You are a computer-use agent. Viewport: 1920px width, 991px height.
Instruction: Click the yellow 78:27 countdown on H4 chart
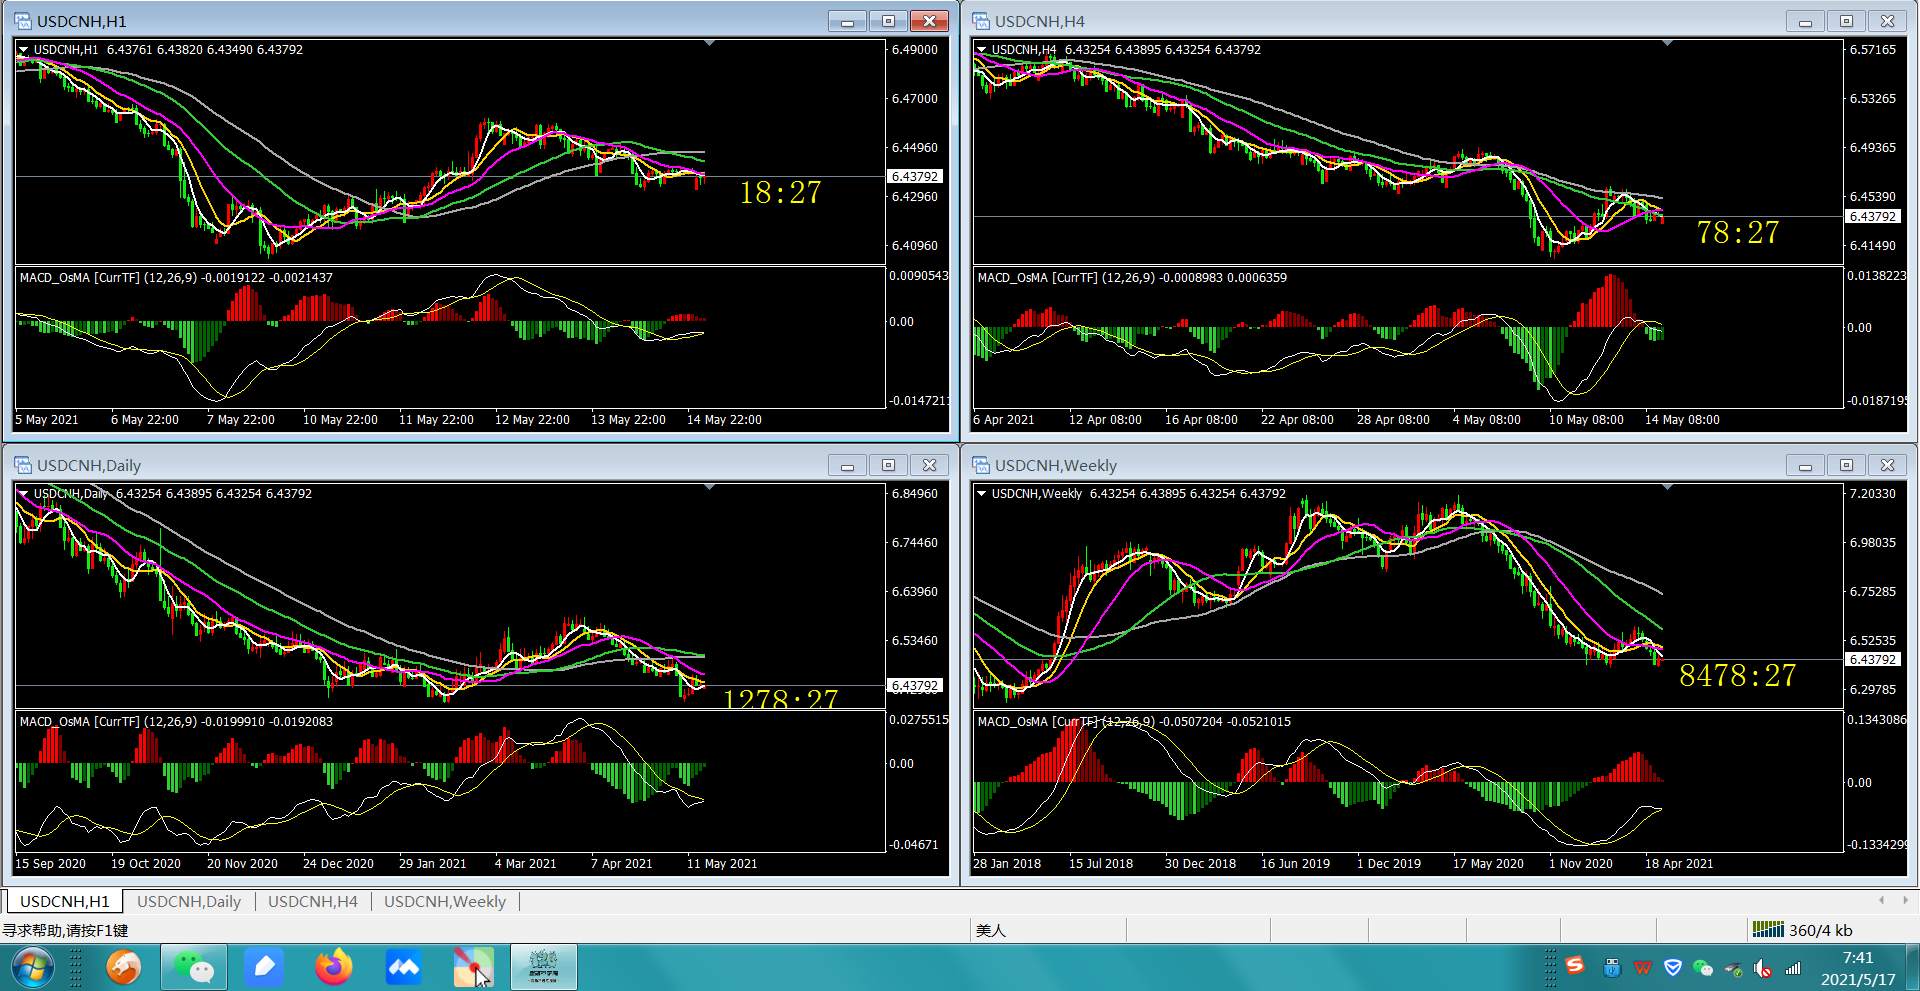coord(1738,232)
